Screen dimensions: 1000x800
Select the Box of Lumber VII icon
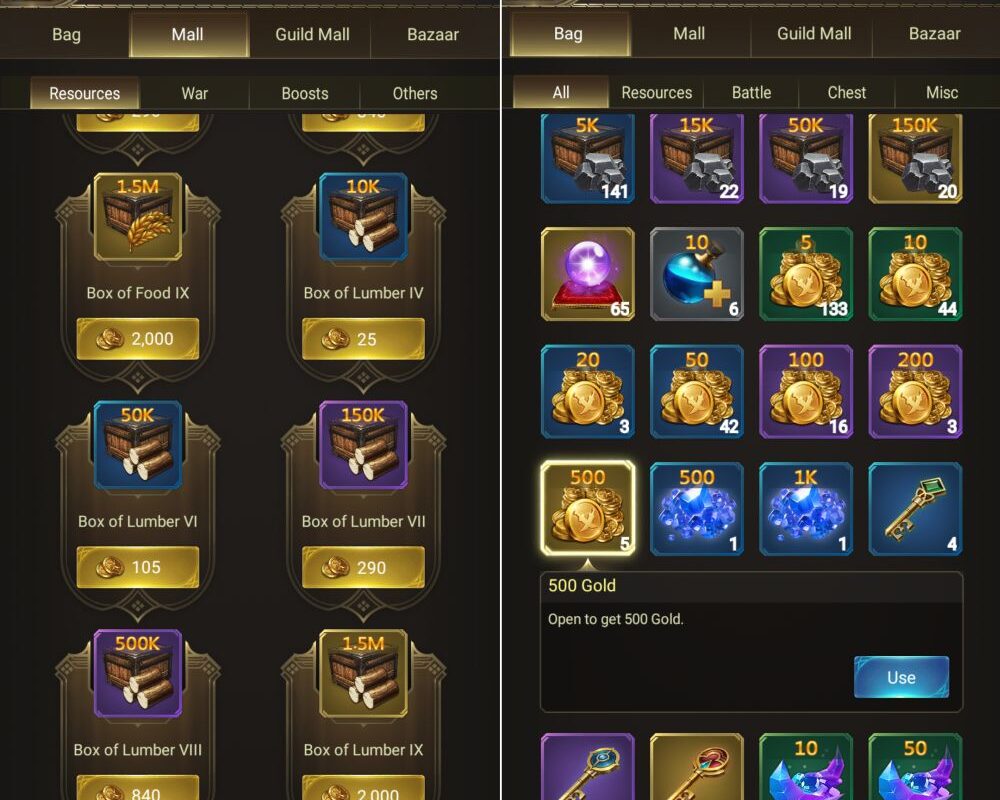(363, 445)
